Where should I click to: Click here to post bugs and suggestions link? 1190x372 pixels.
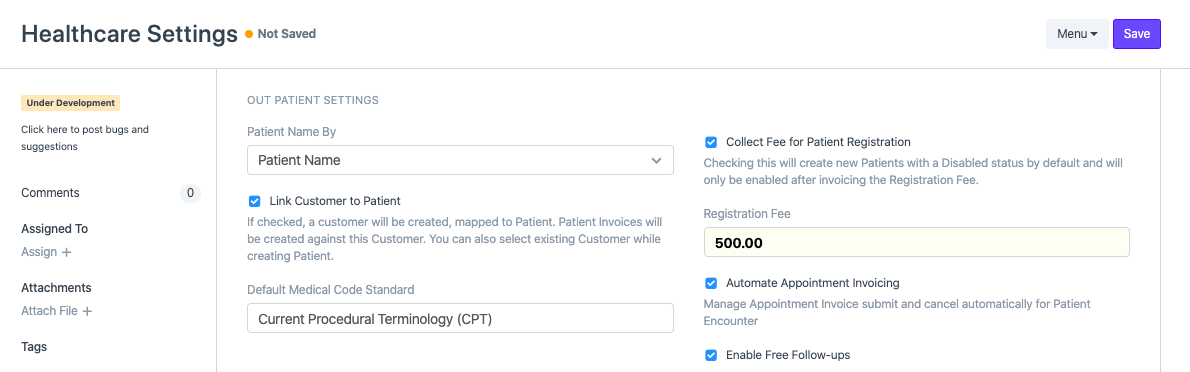pos(85,138)
